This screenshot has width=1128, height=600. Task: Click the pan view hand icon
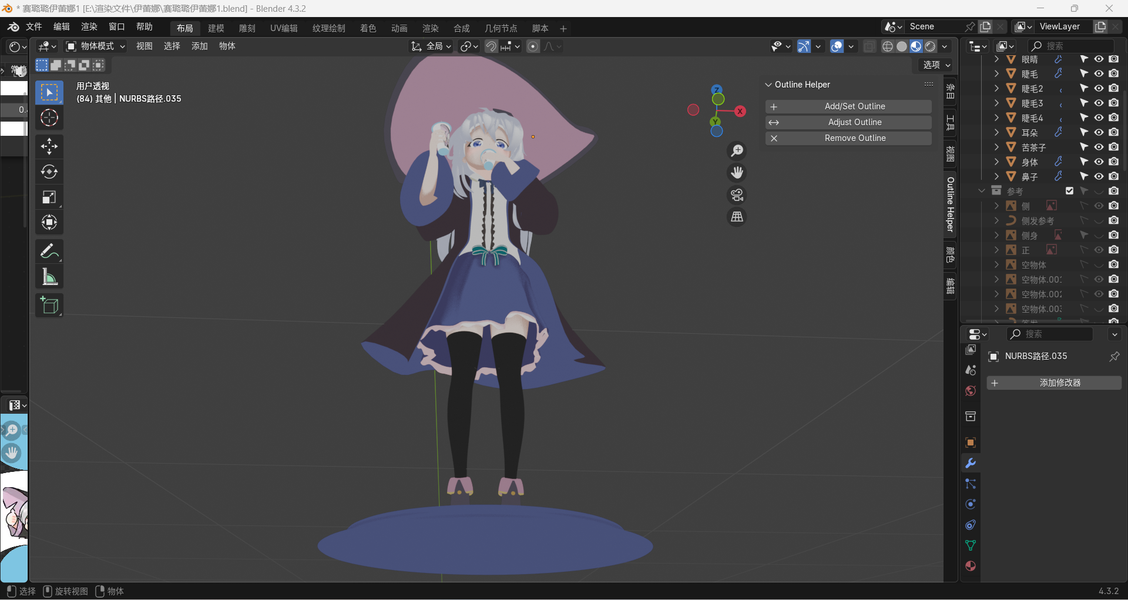point(737,173)
